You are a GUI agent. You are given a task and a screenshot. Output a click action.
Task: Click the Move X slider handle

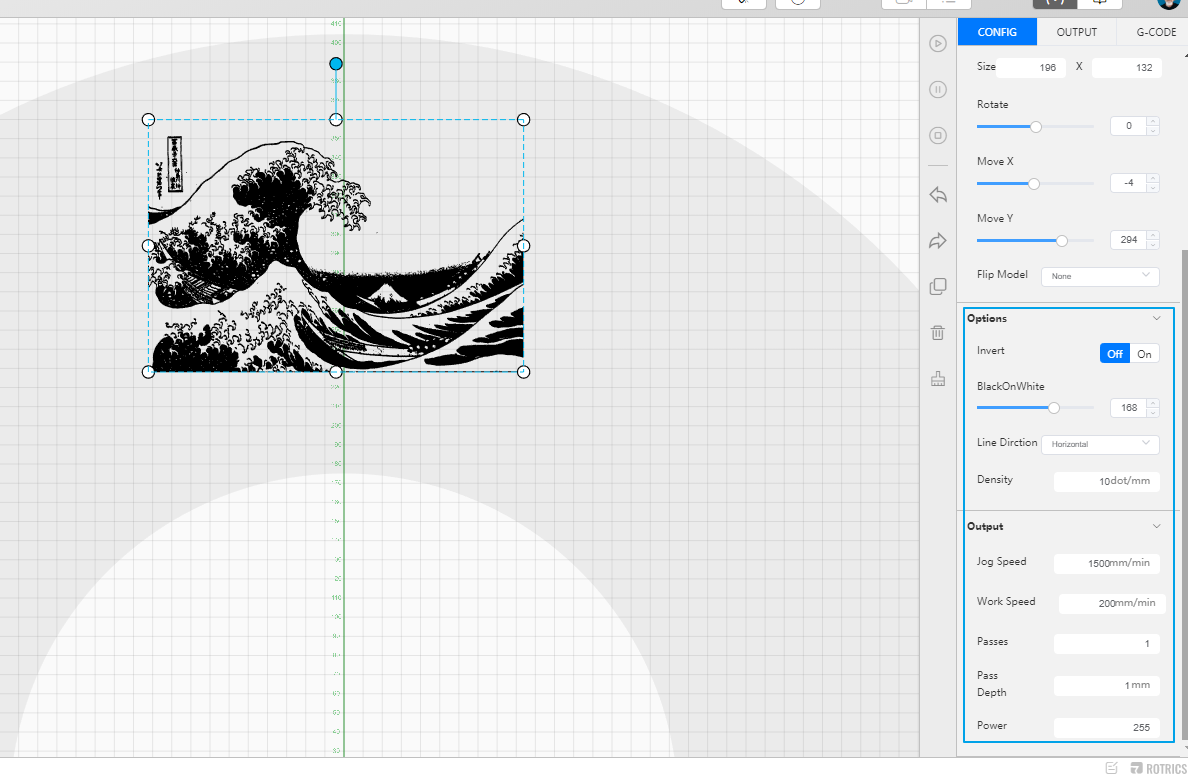(1033, 183)
